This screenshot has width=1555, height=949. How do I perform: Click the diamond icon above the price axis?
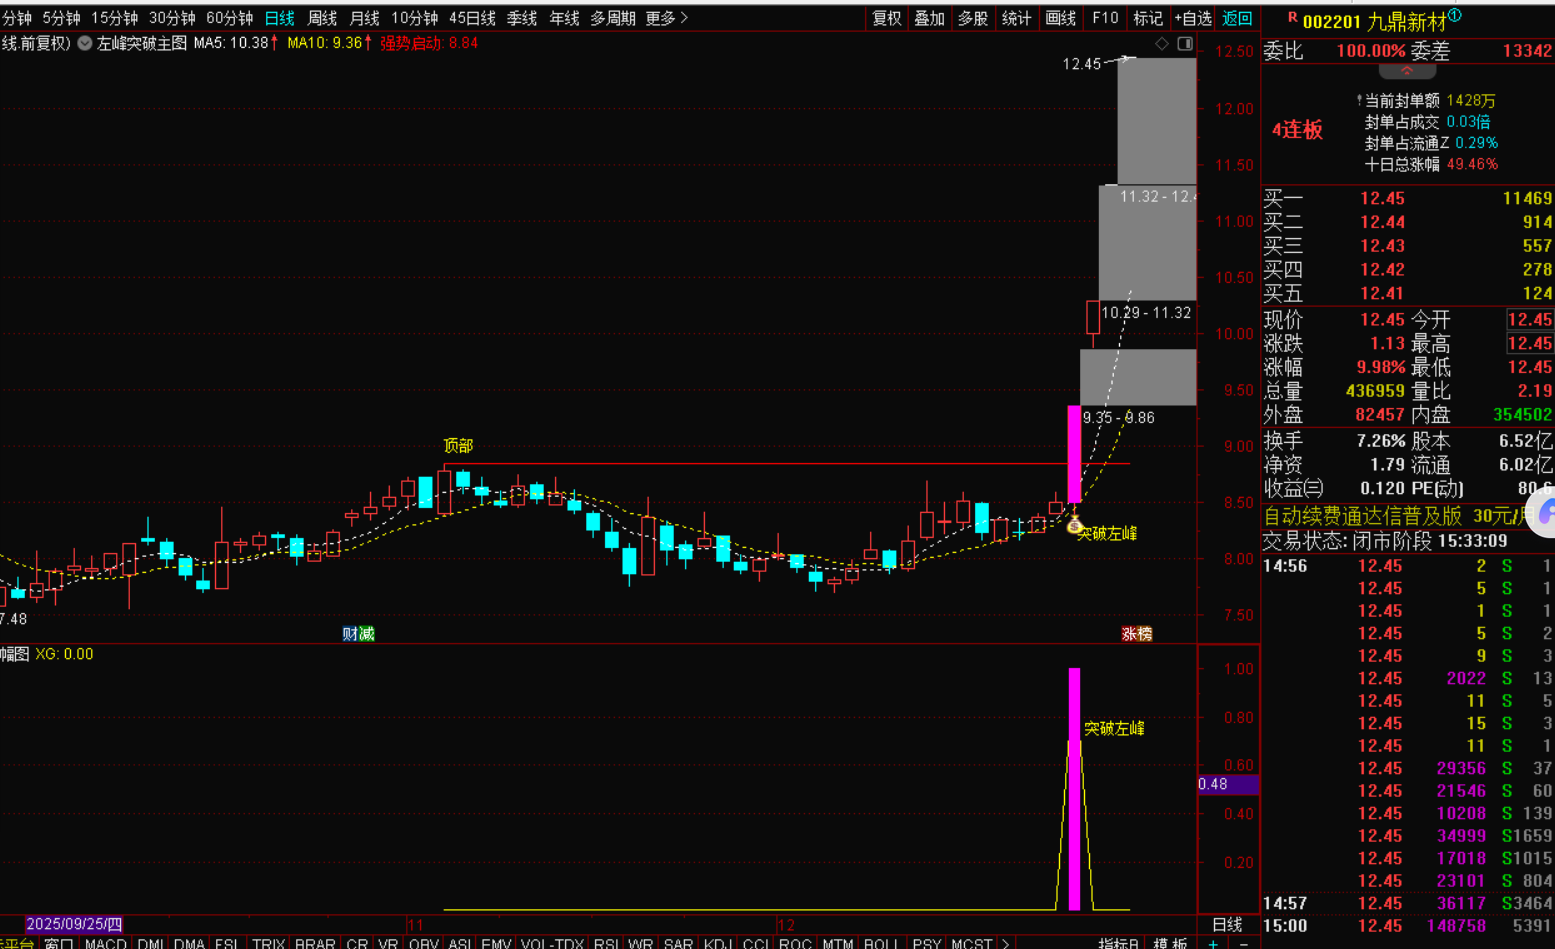coord(1161,43)
